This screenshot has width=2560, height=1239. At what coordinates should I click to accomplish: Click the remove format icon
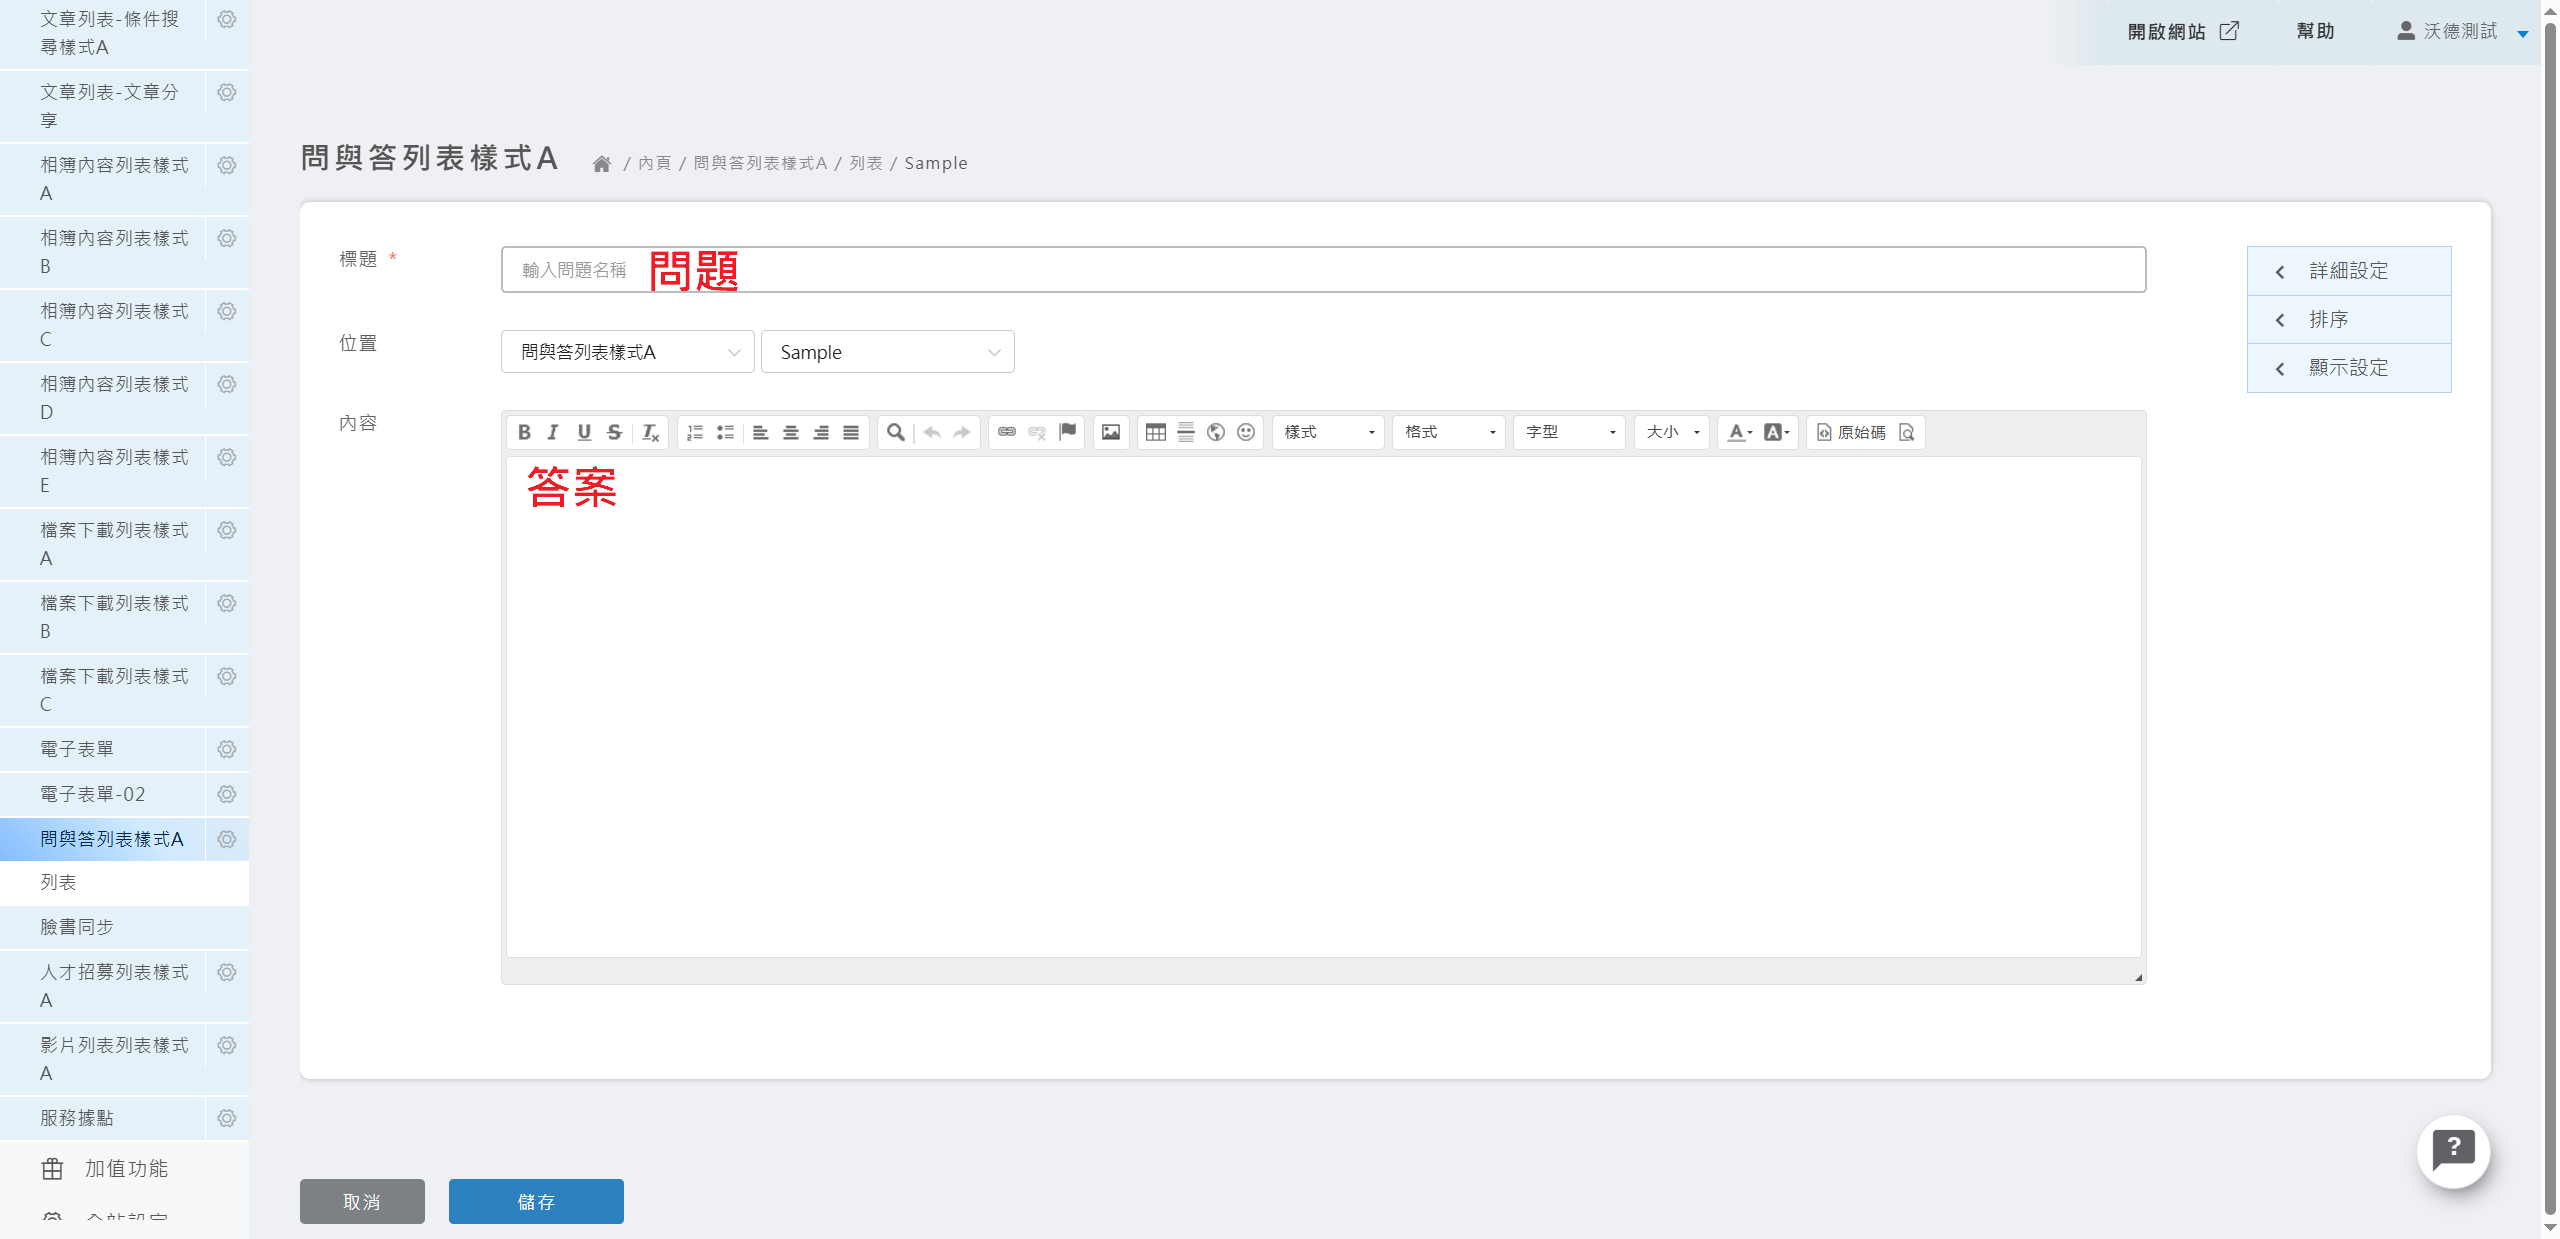coord(650,432)
